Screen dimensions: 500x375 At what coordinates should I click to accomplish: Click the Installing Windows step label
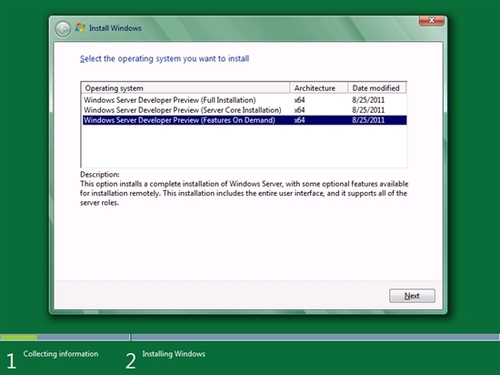(x=174, y=354)
